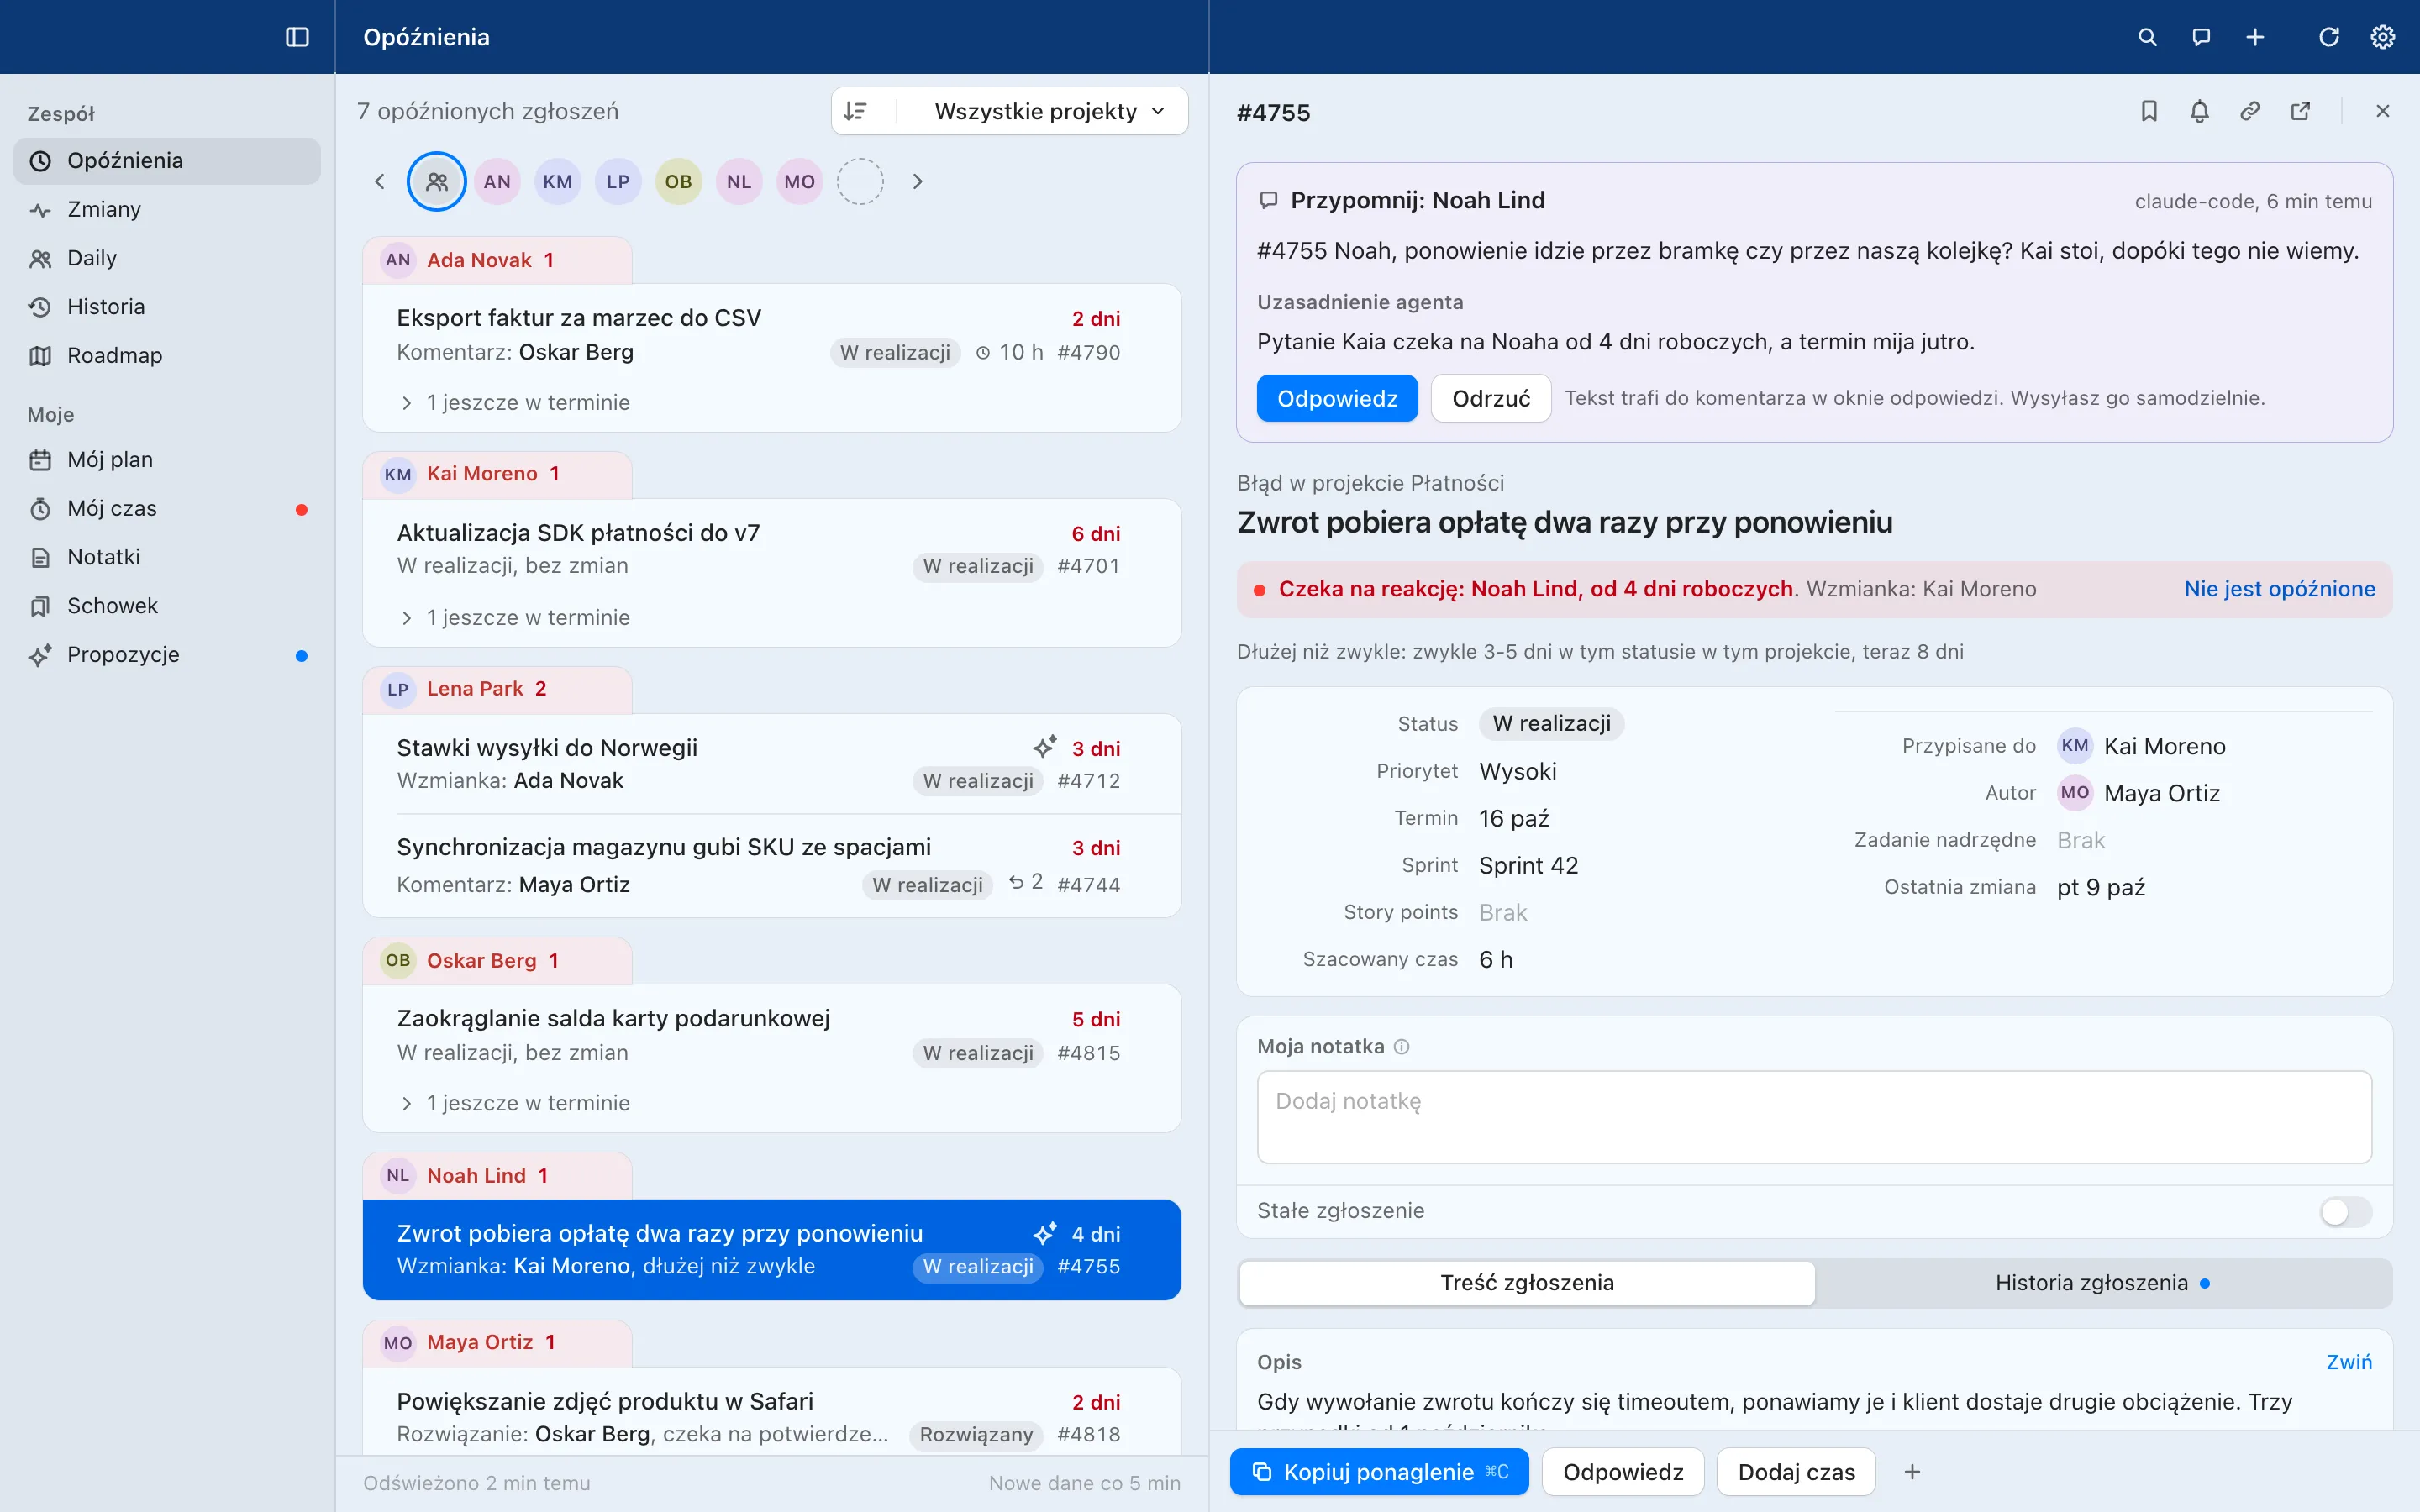Close the #4755 detail panel
The image size is (2420, 1512).
(x=2383, y=111)
